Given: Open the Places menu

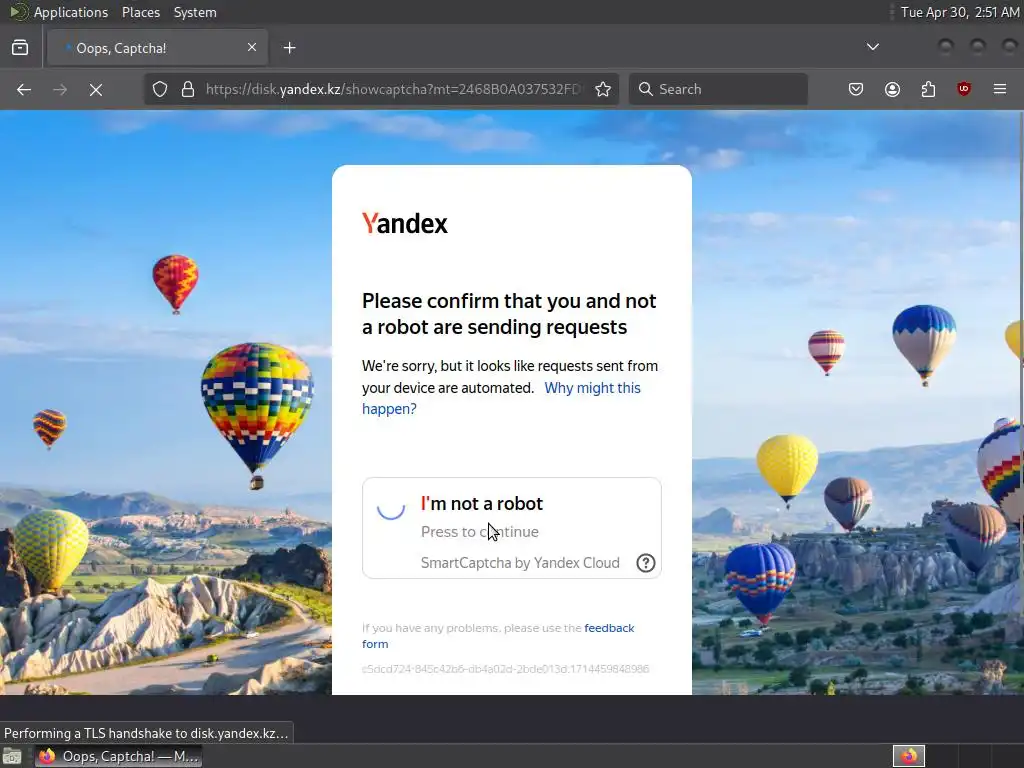Looking at the screenshot, I should [141, 12].
